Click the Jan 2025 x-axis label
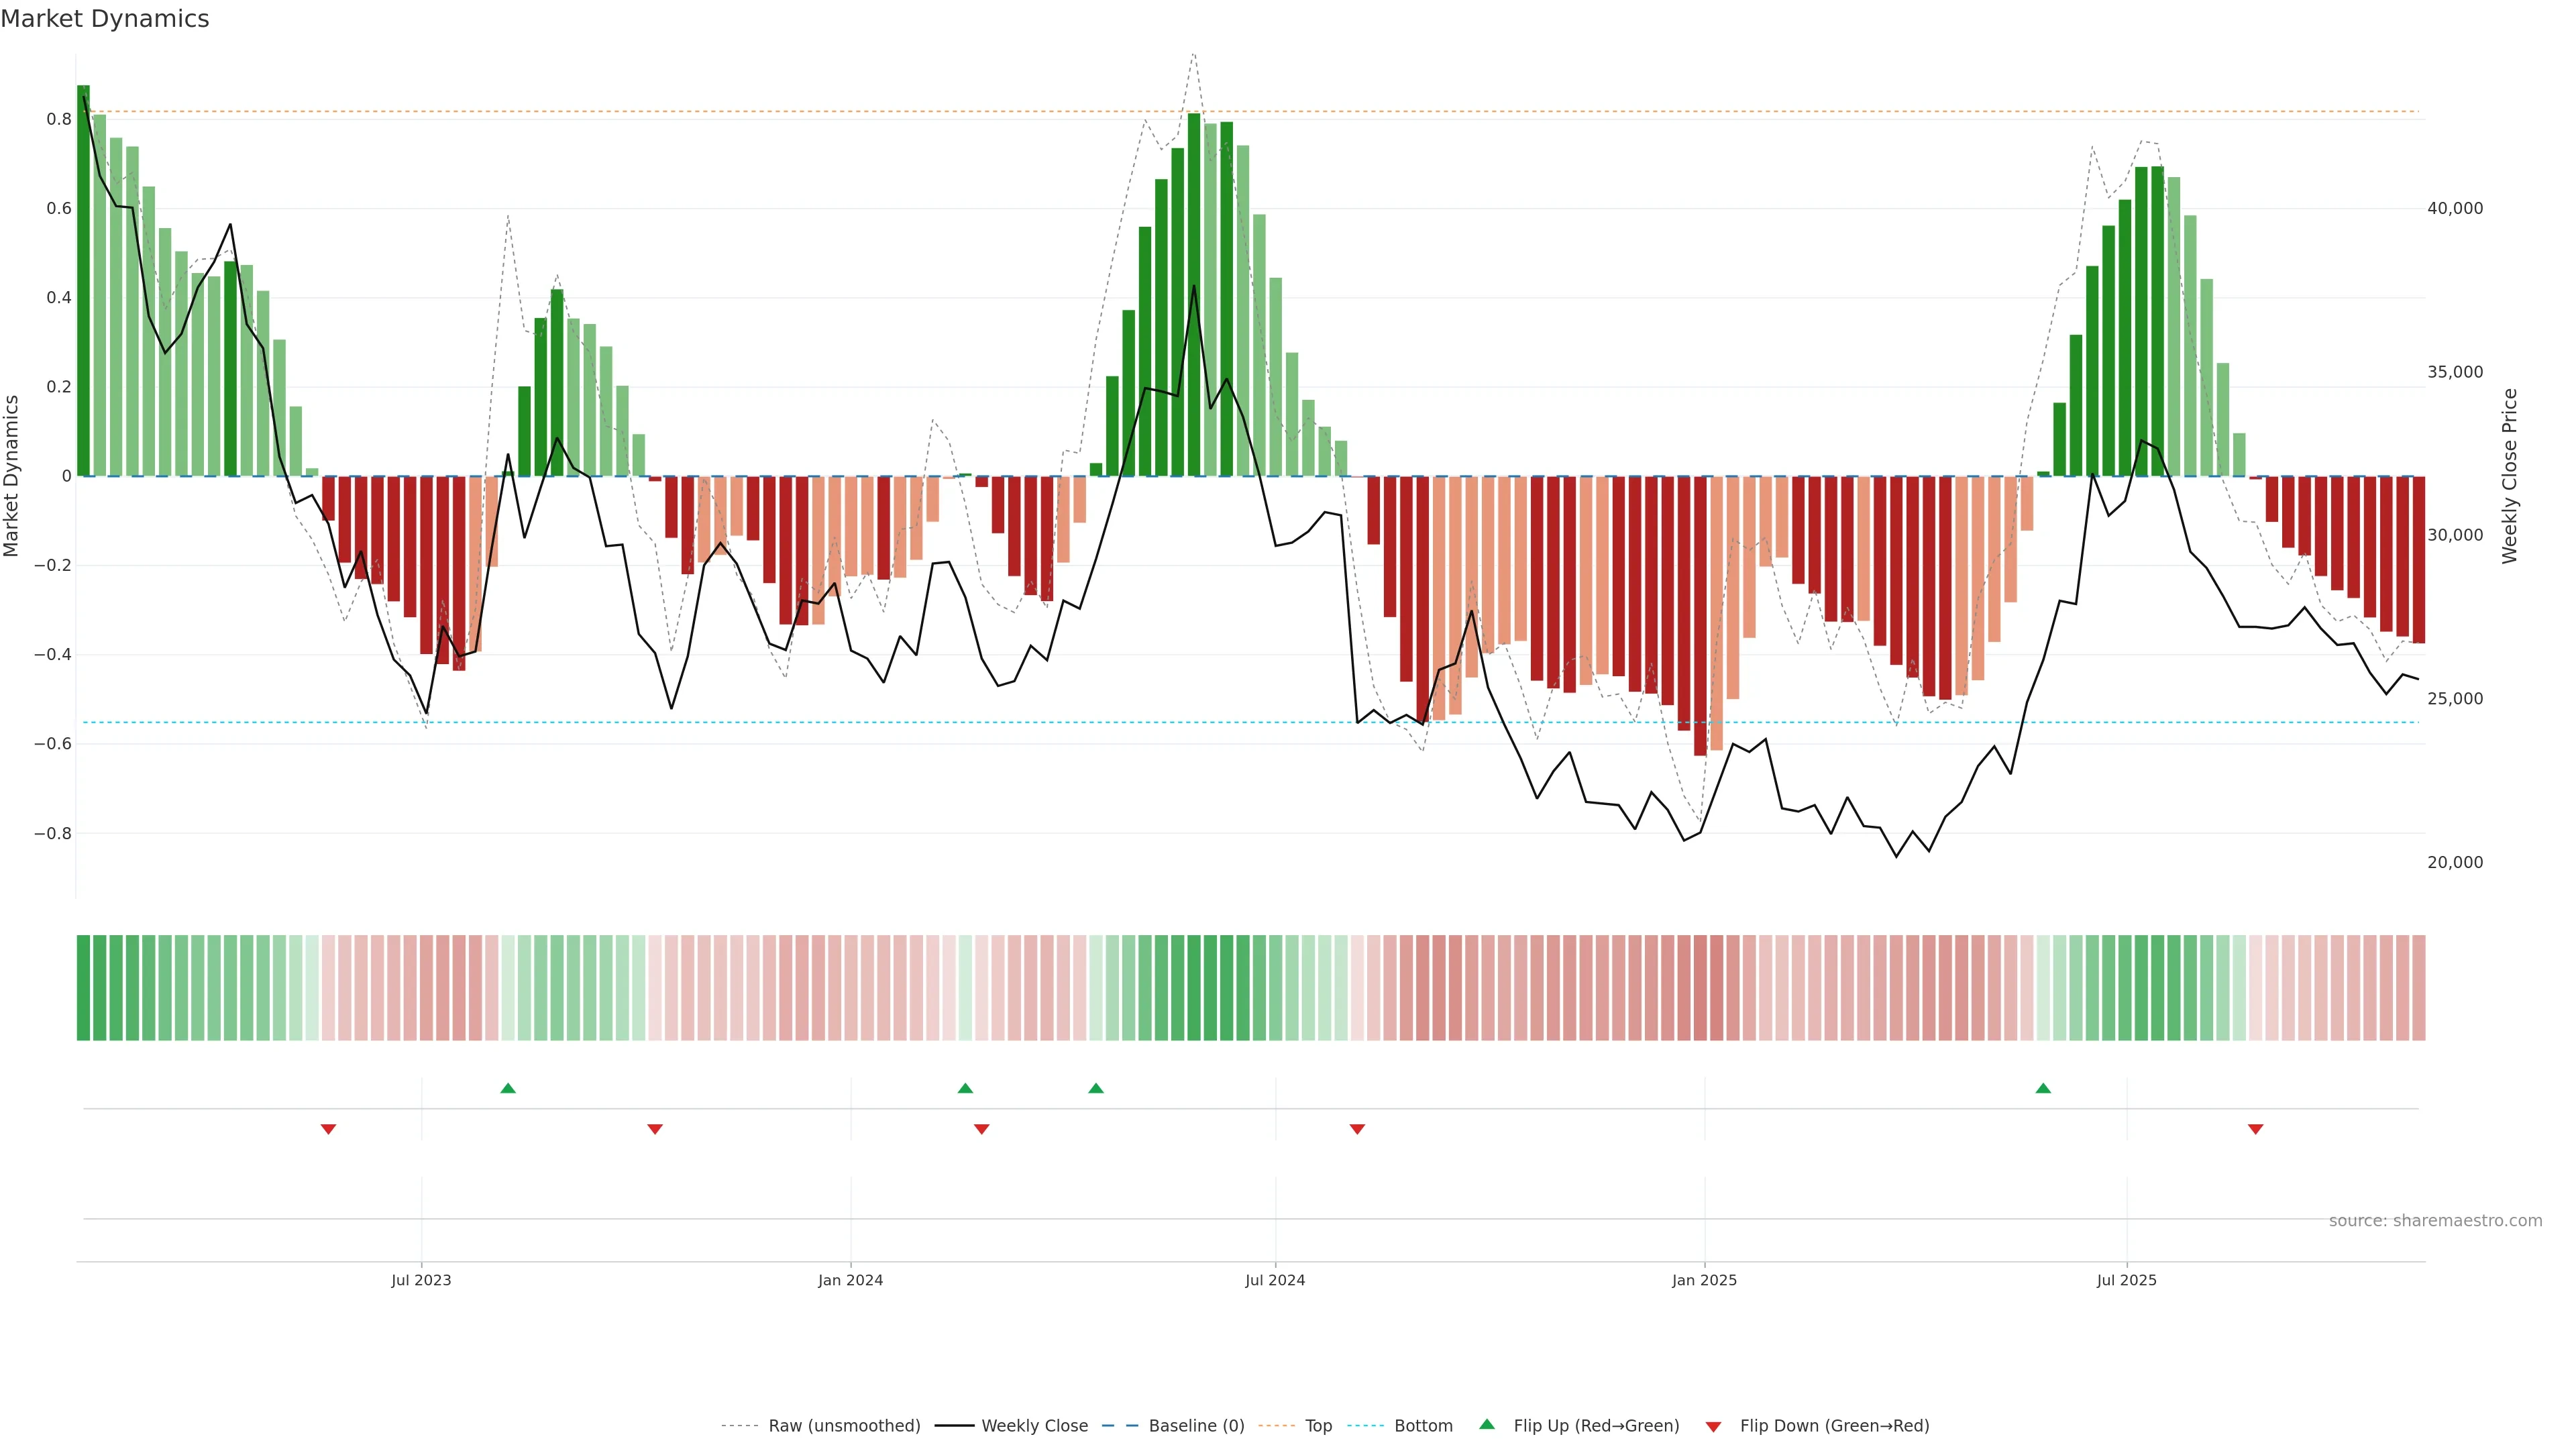 (1704, 1280)
